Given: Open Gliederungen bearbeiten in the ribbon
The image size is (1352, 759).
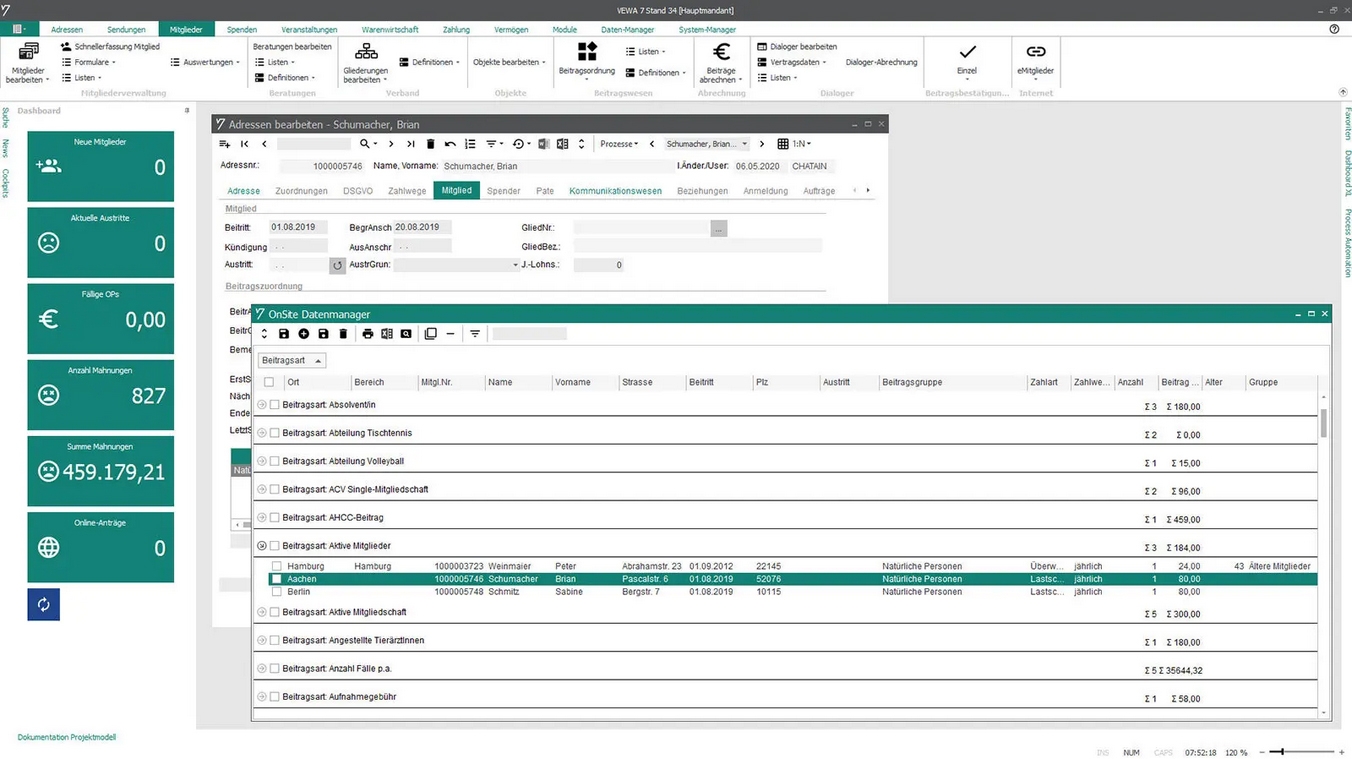Looking at the screenshot, I should (x=366, y=62).
